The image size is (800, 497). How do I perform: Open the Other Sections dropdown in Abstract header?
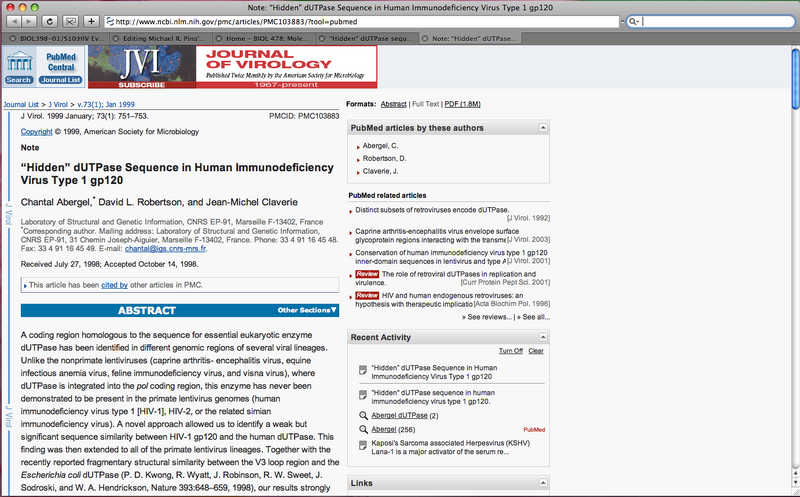pos(307,310)
